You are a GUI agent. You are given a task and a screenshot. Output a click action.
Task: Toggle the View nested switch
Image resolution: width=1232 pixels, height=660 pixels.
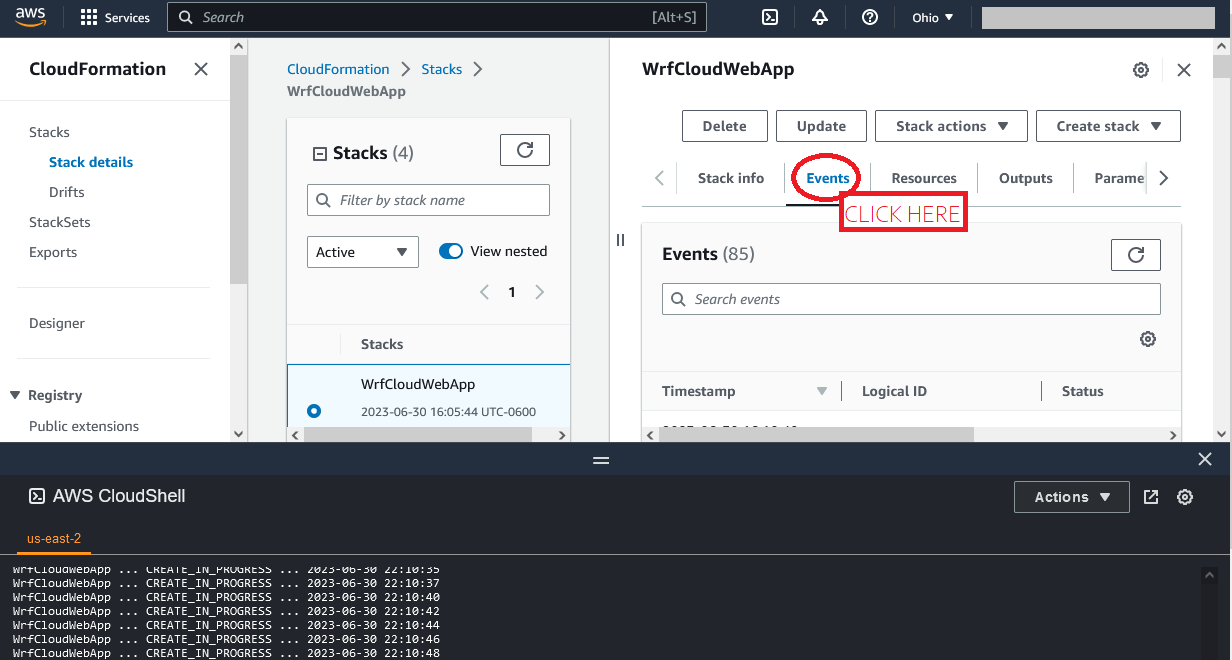tap(451, 251)
